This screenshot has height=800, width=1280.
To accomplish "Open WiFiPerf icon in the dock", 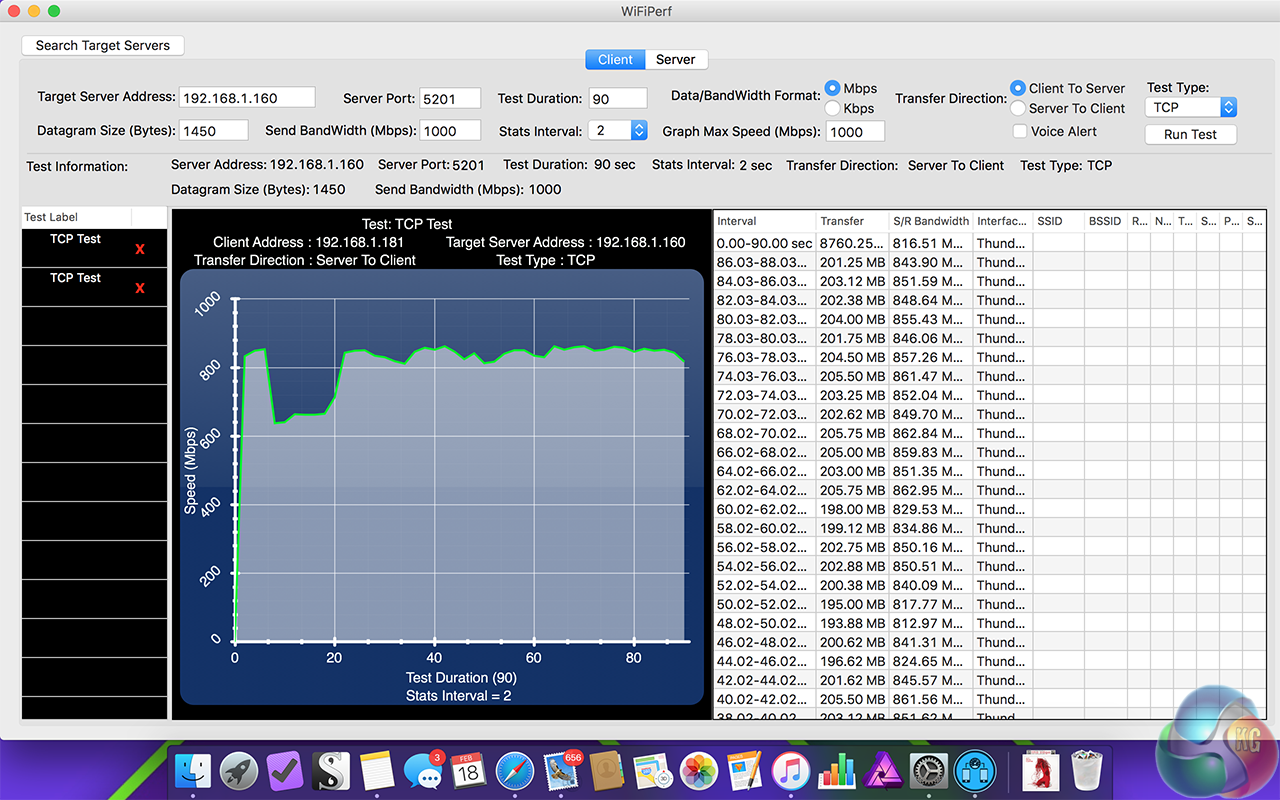I will coord(973,772).
